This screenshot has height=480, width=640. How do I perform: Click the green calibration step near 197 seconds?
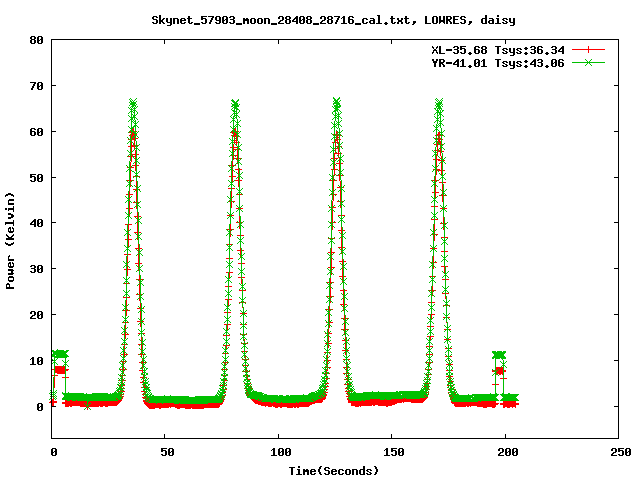click(499, 355)
